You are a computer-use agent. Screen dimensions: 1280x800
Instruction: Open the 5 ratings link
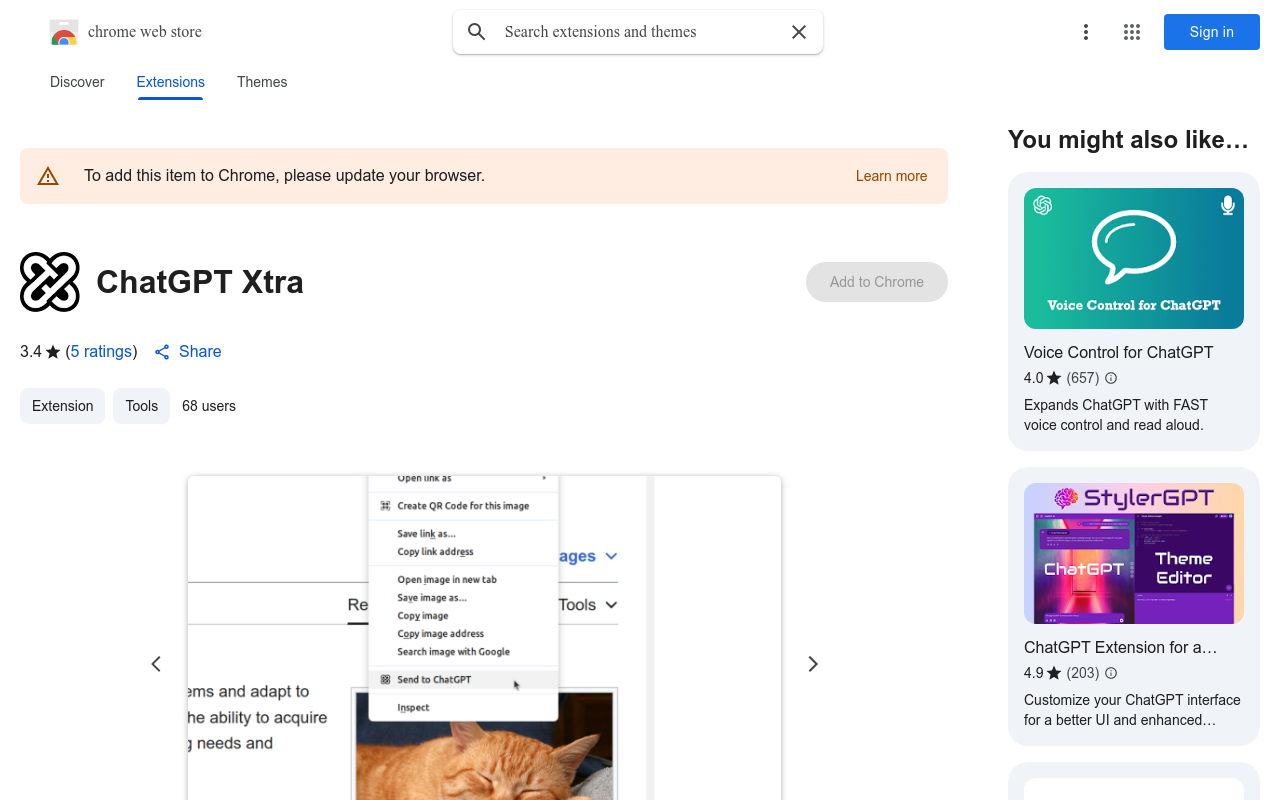(101, 352)
